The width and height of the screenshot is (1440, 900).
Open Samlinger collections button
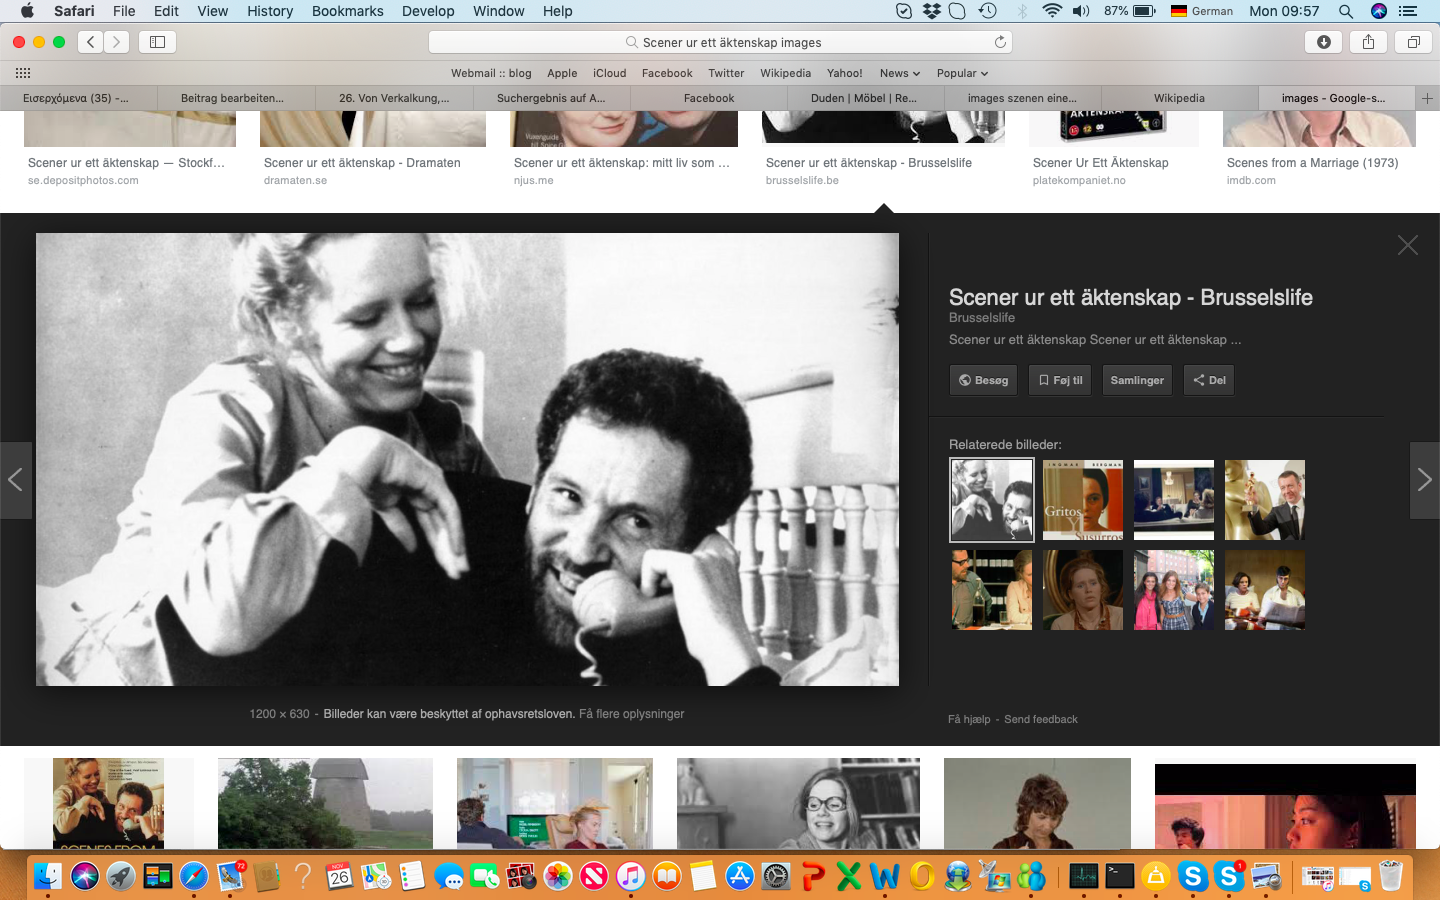(1137, 380)
